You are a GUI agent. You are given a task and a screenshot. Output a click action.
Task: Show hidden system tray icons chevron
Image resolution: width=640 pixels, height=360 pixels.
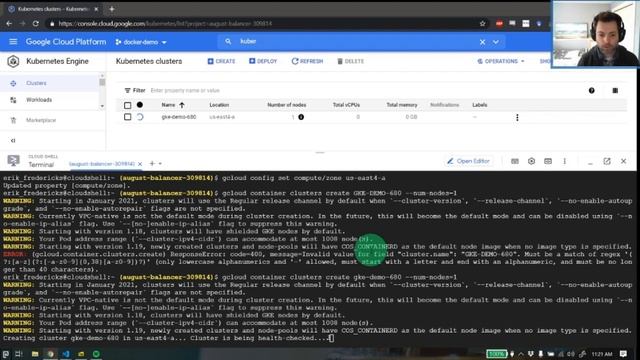tap(521, 354)
